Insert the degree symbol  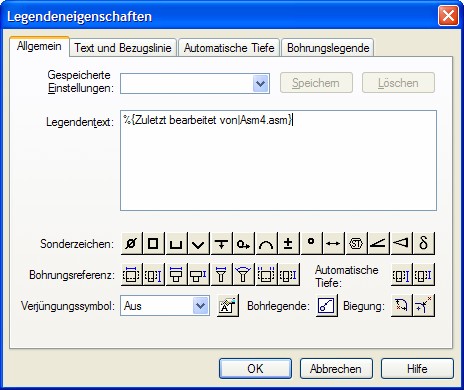311,244
